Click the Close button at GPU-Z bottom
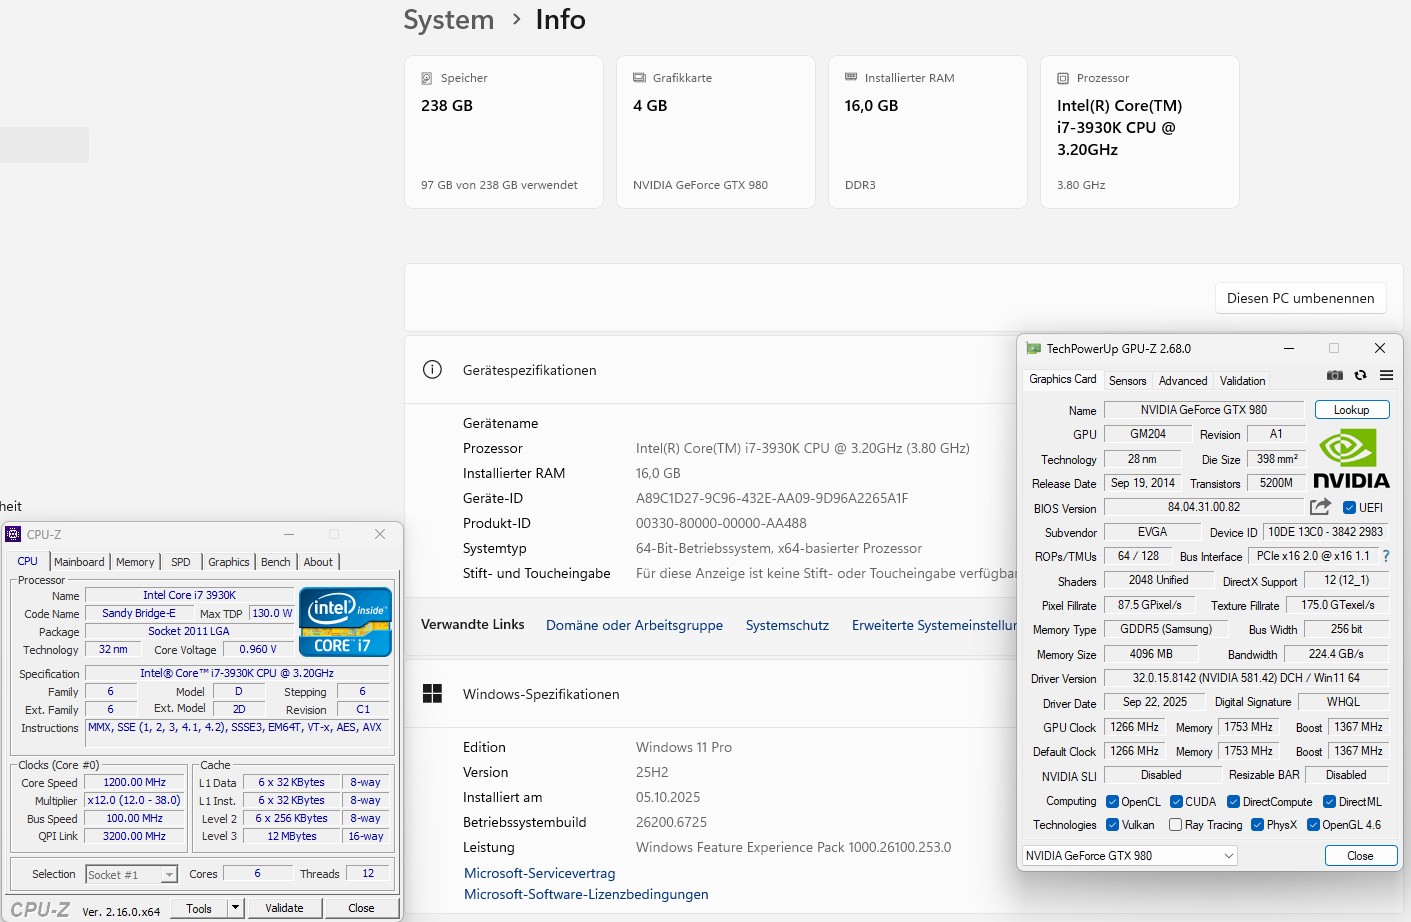This screenshot has height=922, width=1411. tap(1360, 856)
